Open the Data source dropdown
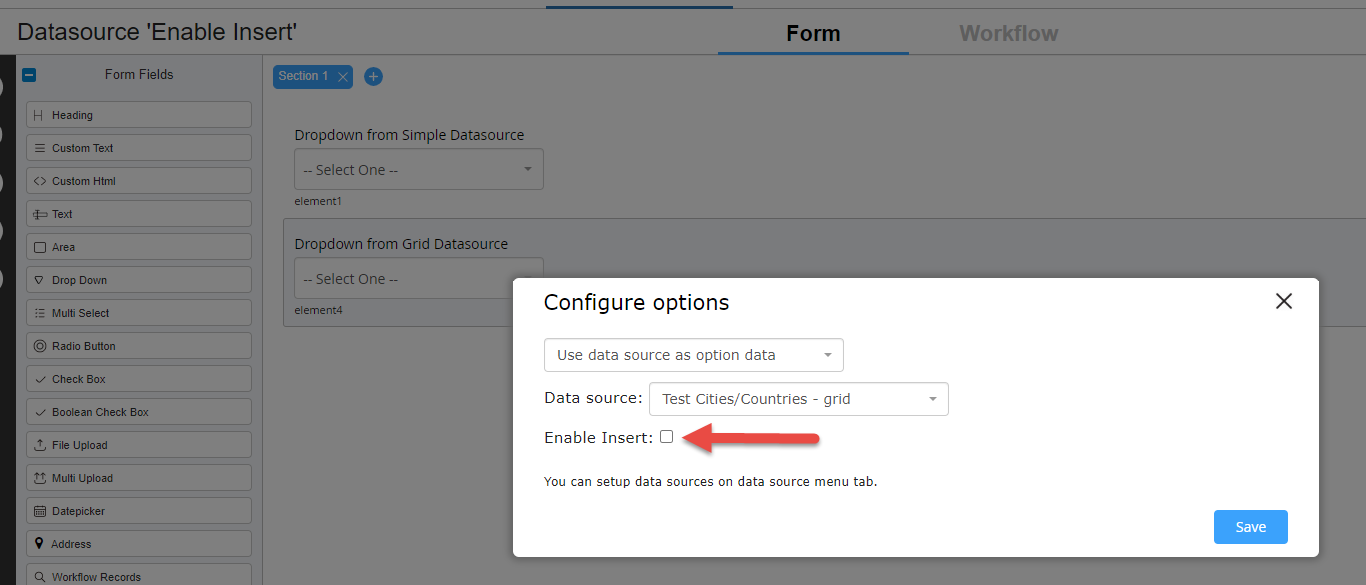1366x585 pixels. click(798, 399)
